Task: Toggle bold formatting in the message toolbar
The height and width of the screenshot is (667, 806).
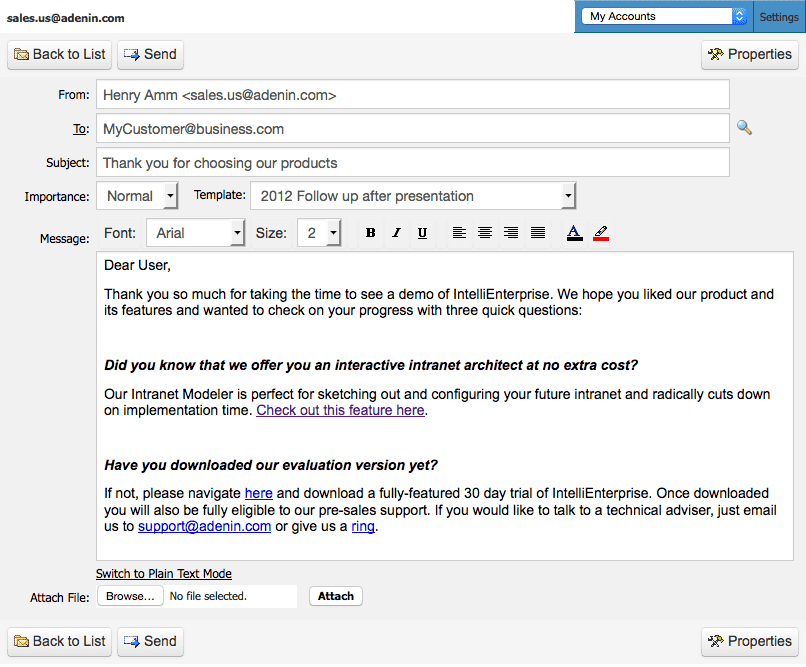Action: click(x=370, y=233)
